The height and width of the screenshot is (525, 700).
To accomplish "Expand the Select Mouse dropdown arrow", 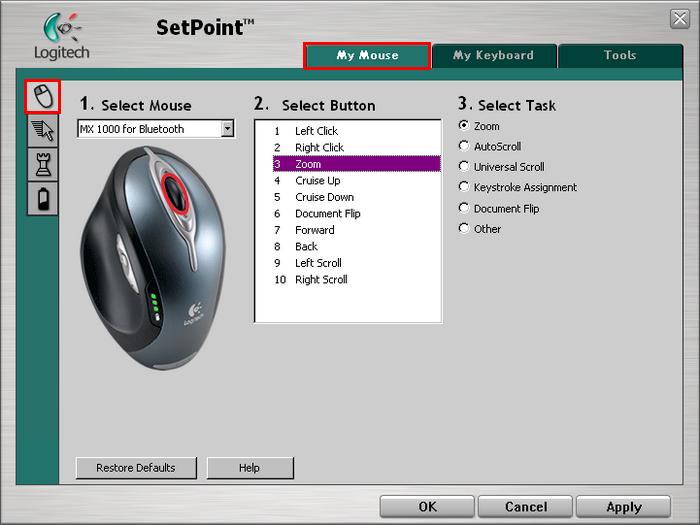I will [228, 129].
